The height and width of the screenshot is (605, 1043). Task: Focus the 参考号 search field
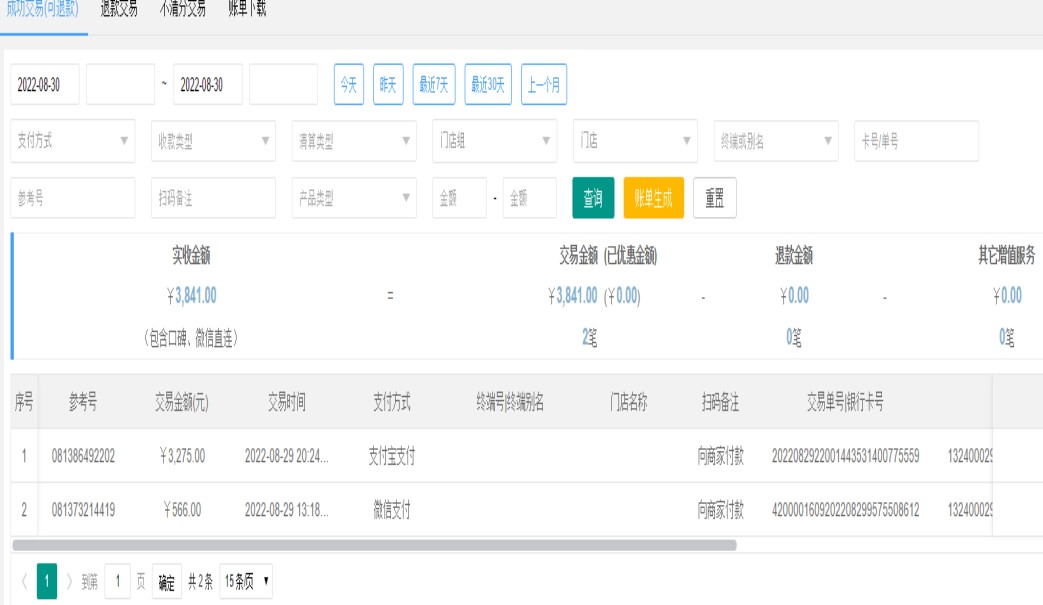coord(73,198)
